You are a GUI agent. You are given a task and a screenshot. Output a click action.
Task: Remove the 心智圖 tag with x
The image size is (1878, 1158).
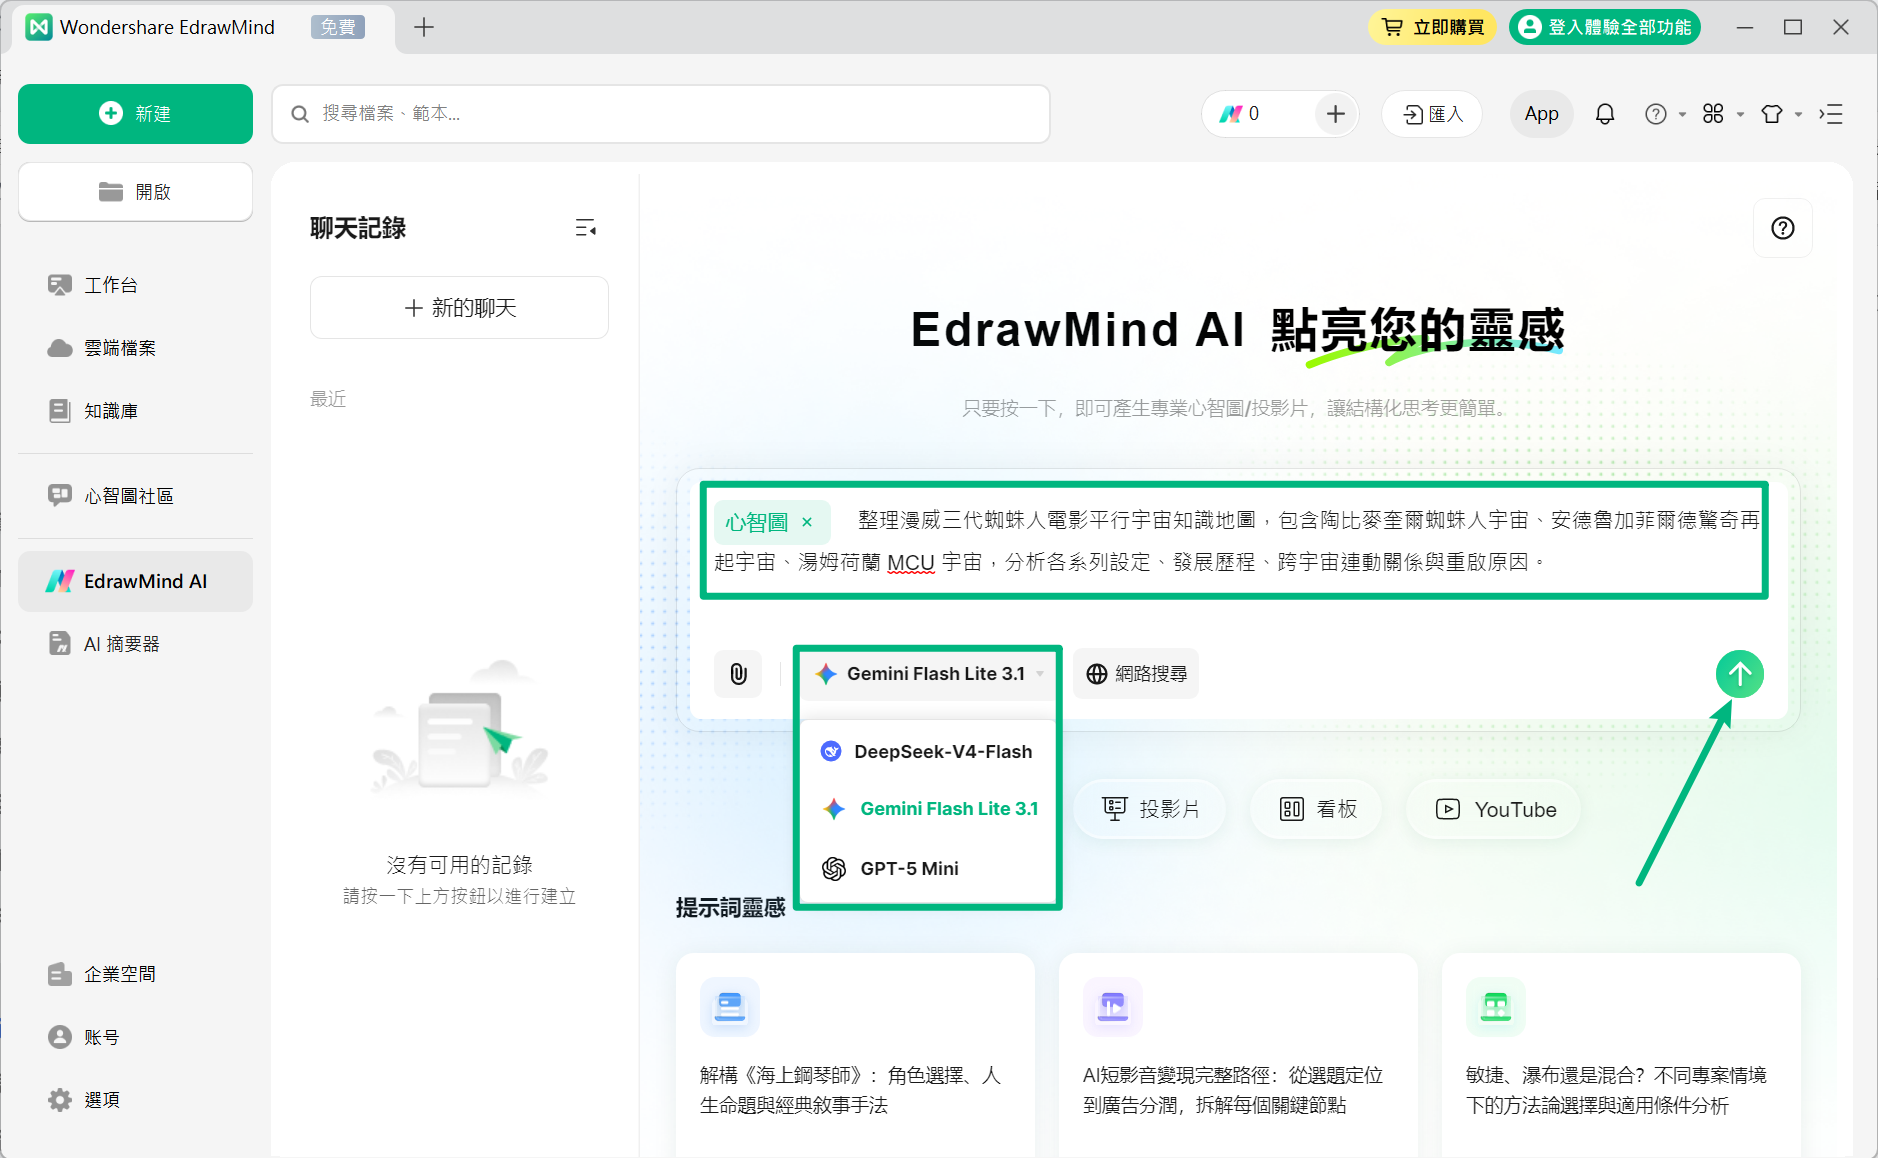tap(807, 522)
